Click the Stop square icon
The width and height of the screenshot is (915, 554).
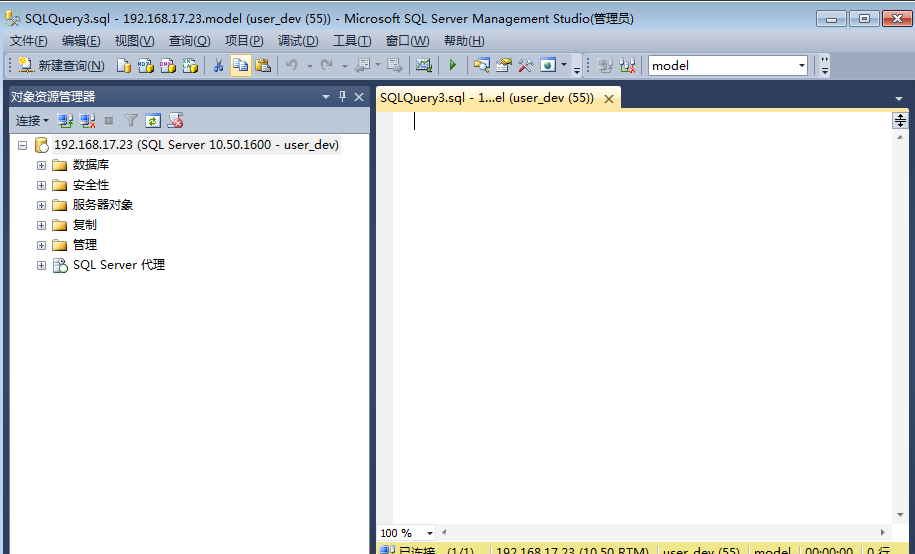click(109, 121)
